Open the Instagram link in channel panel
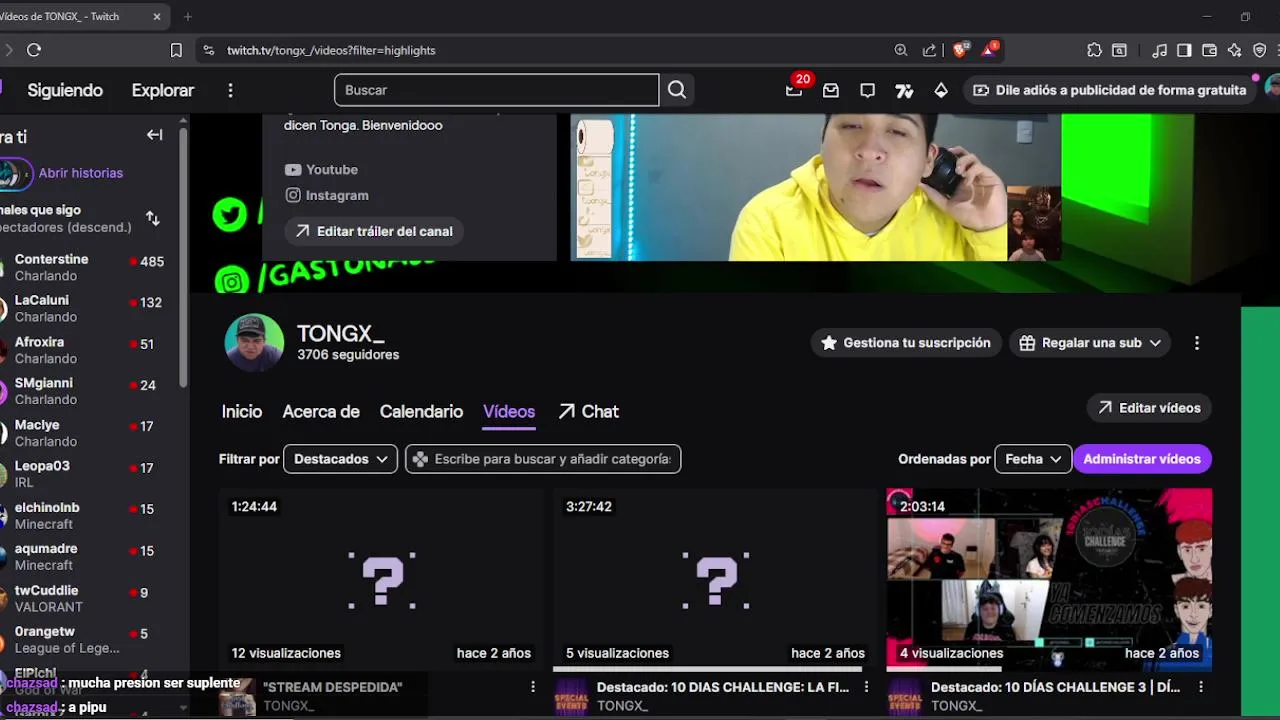The width and height of the screenshot is (1280, 720). pos(327,195)
